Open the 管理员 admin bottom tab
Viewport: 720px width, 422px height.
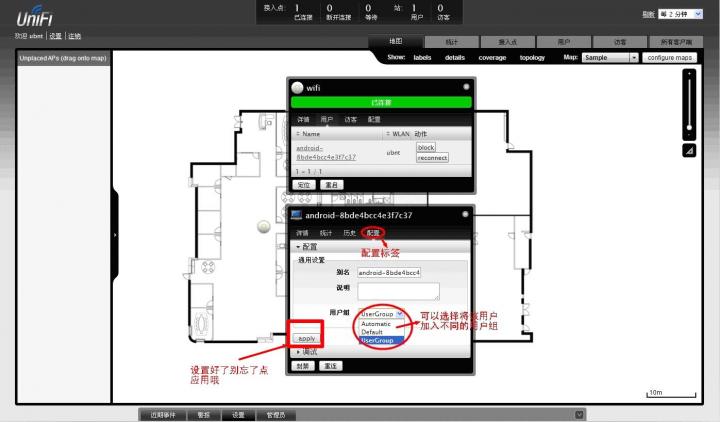(x=276, y=415)
